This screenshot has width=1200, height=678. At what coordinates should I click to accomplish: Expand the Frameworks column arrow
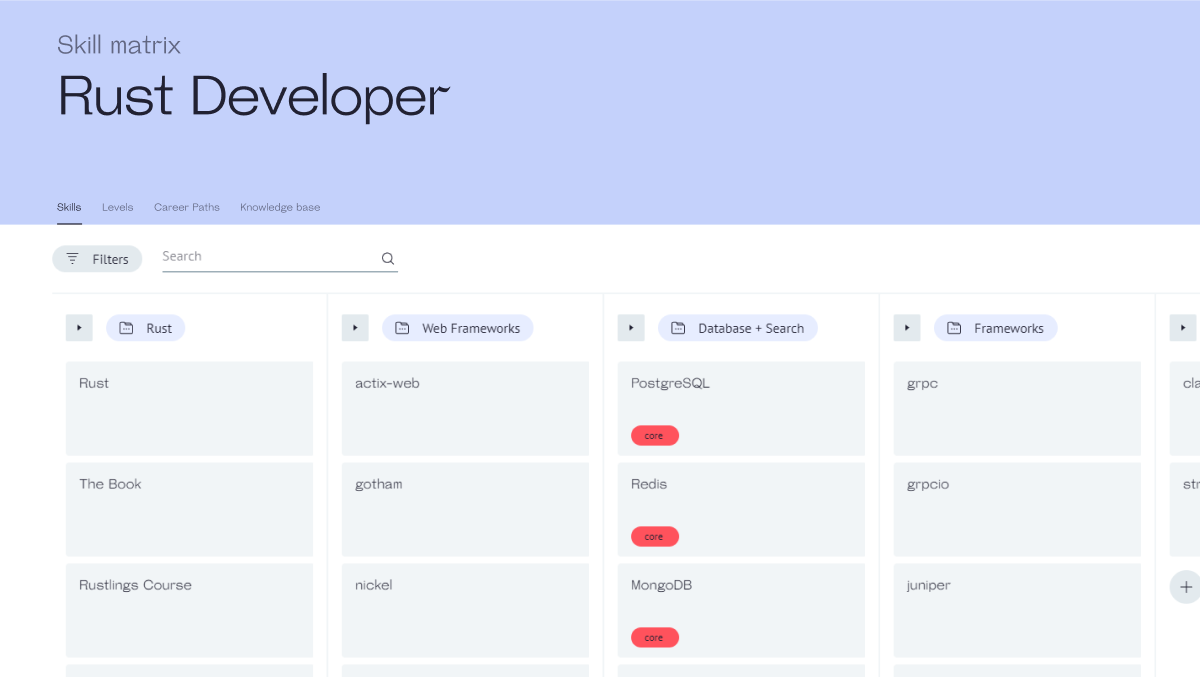tap(907, 328)
